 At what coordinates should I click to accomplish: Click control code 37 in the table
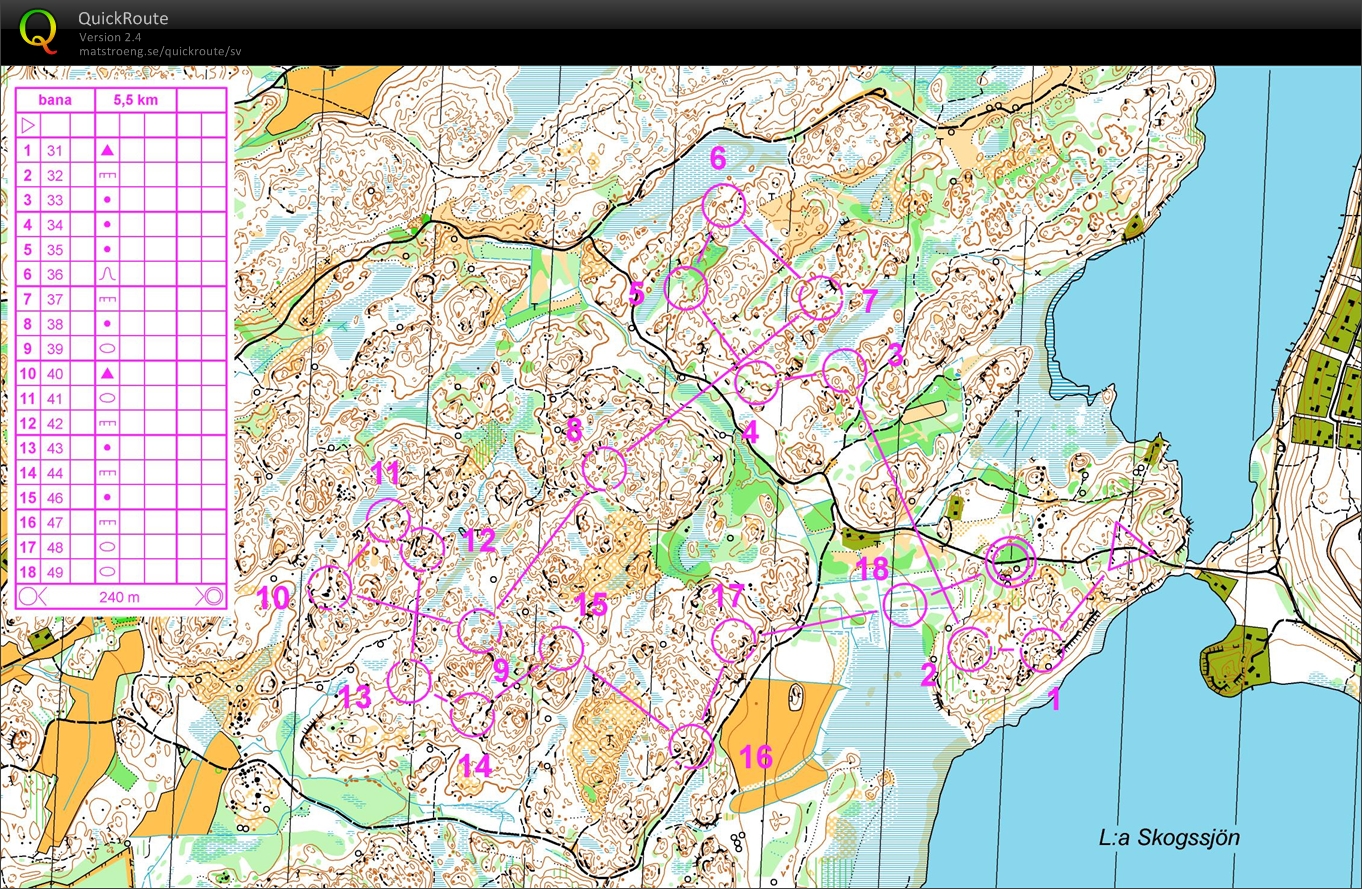pyautogui.click(x=55, y=300)
